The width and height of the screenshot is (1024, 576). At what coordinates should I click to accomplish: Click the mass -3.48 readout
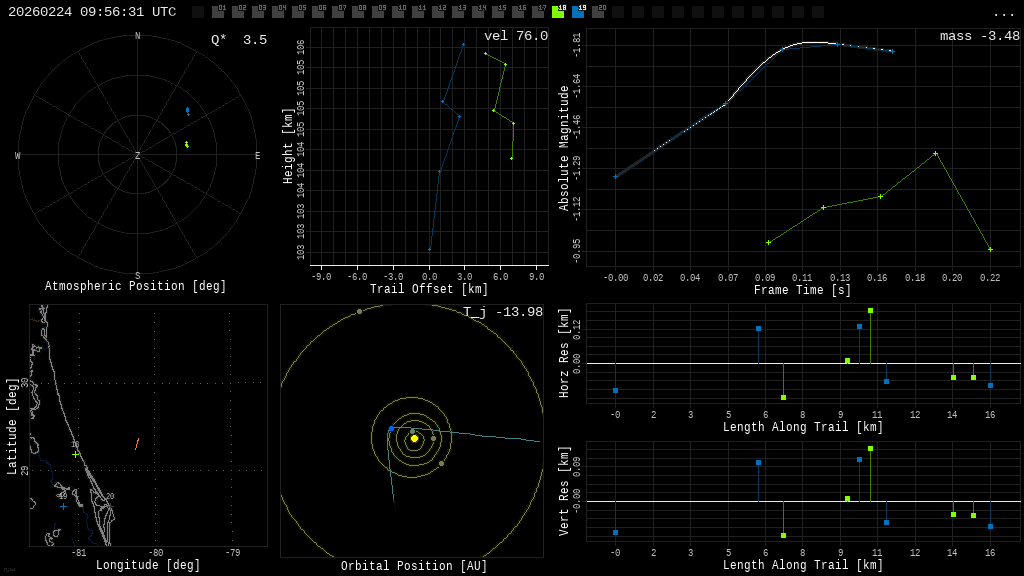980,36
